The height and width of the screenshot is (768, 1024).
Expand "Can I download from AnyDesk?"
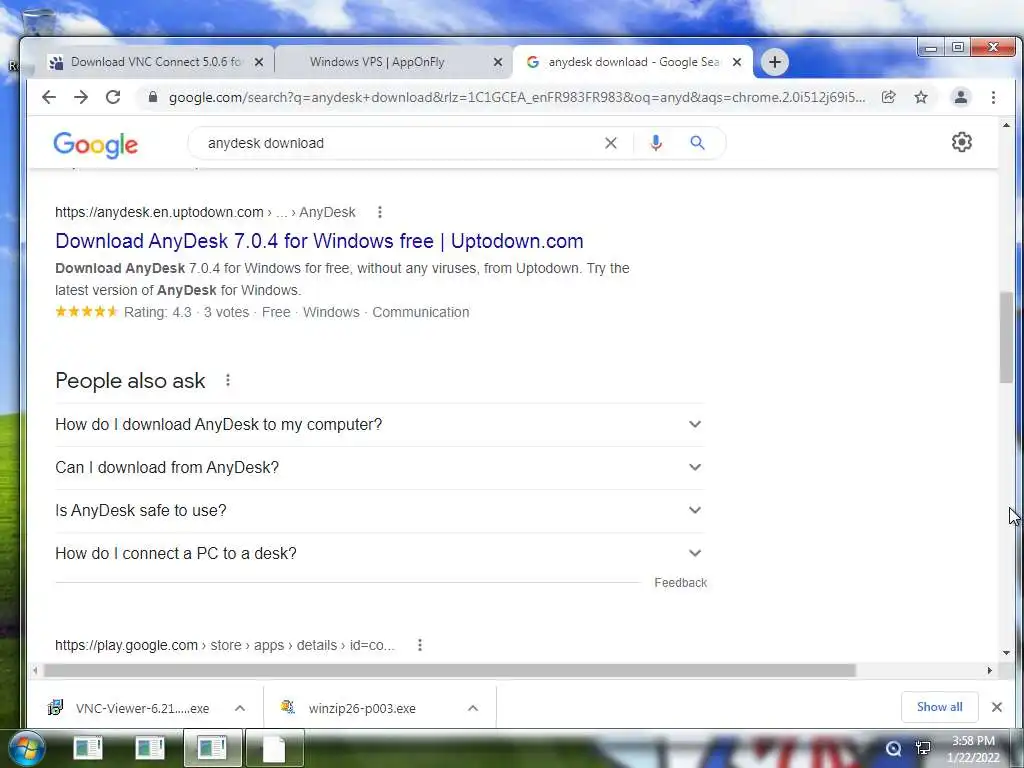pos(379,468)
